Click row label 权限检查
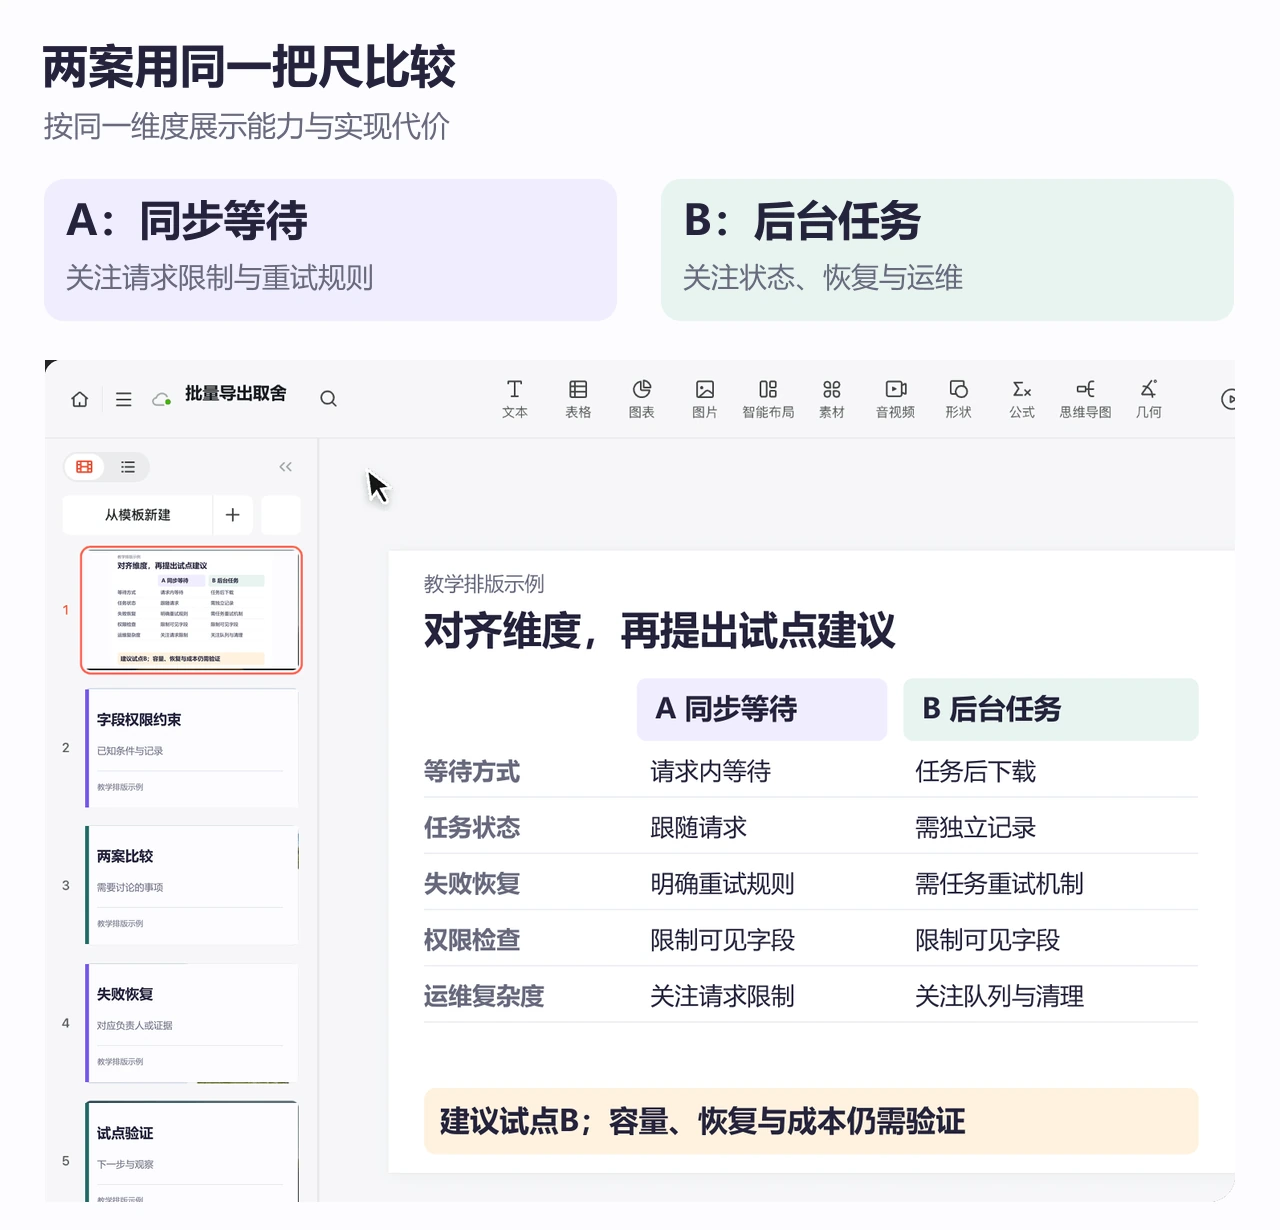Viewport: 1280px width, 1230px height. click(x=472, y=940)
